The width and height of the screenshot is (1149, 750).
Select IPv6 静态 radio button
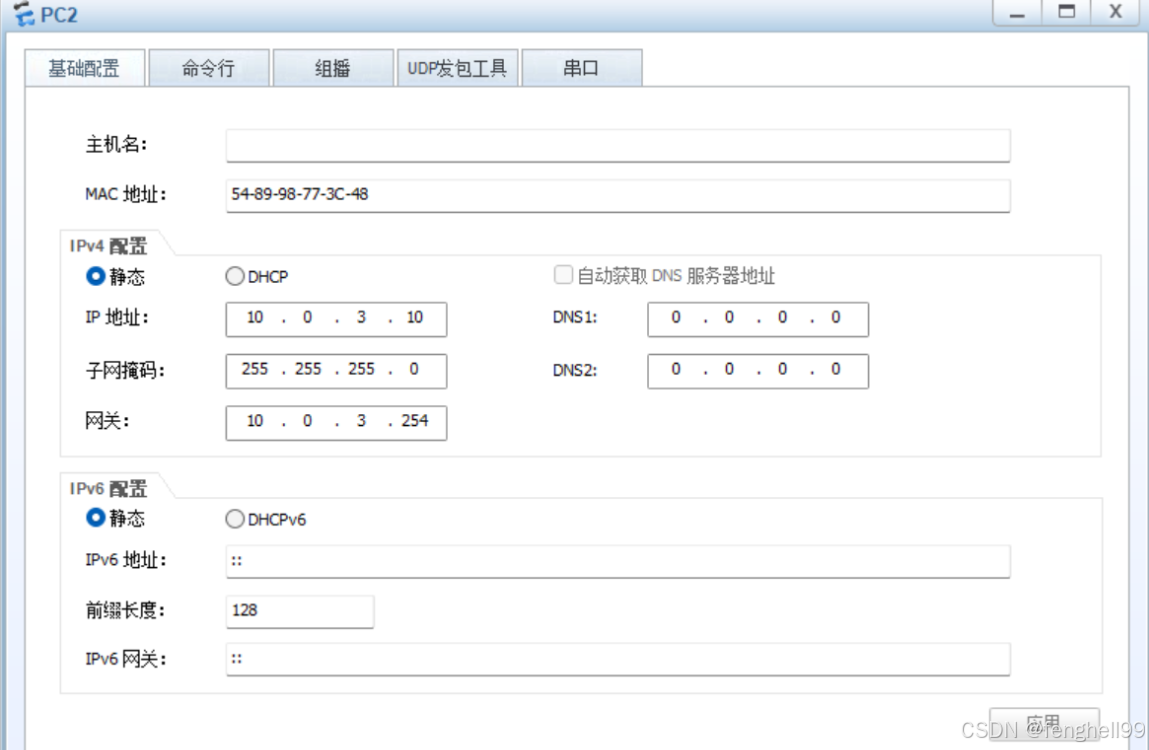click(95, 518)
